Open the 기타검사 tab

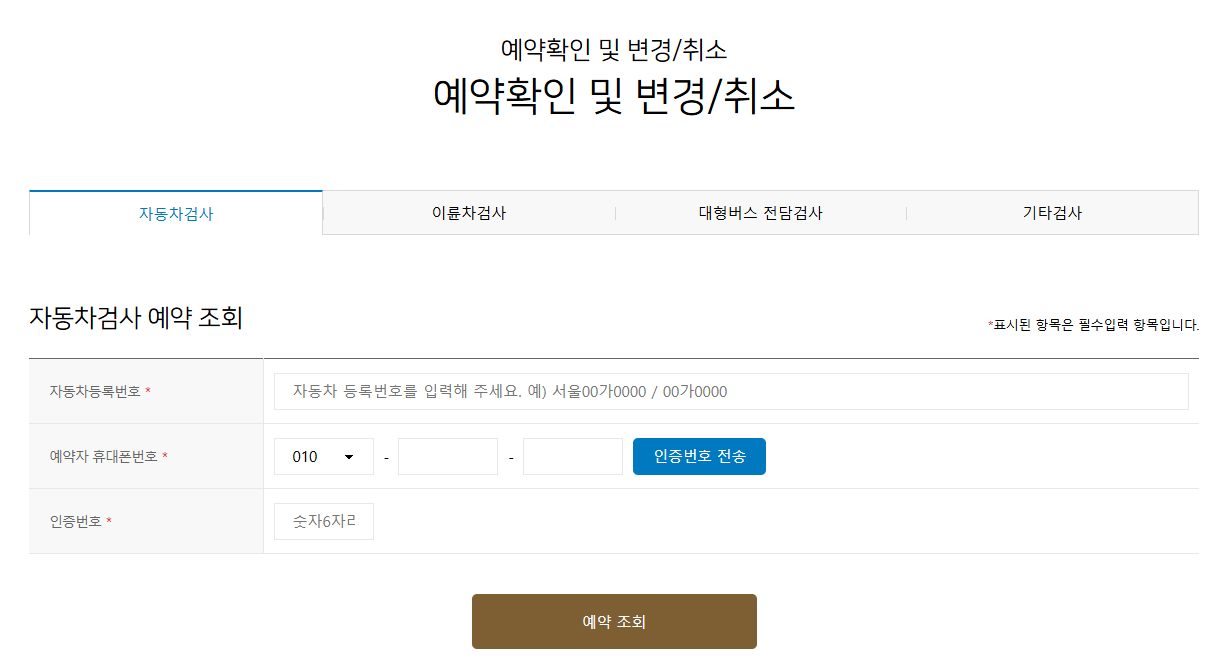click(1053, 212)
